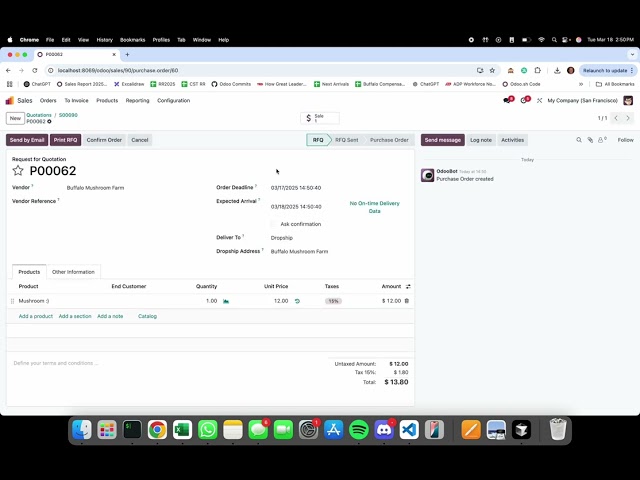
Task: Attach a file with the paperclip icon
Action: point(590,140)
